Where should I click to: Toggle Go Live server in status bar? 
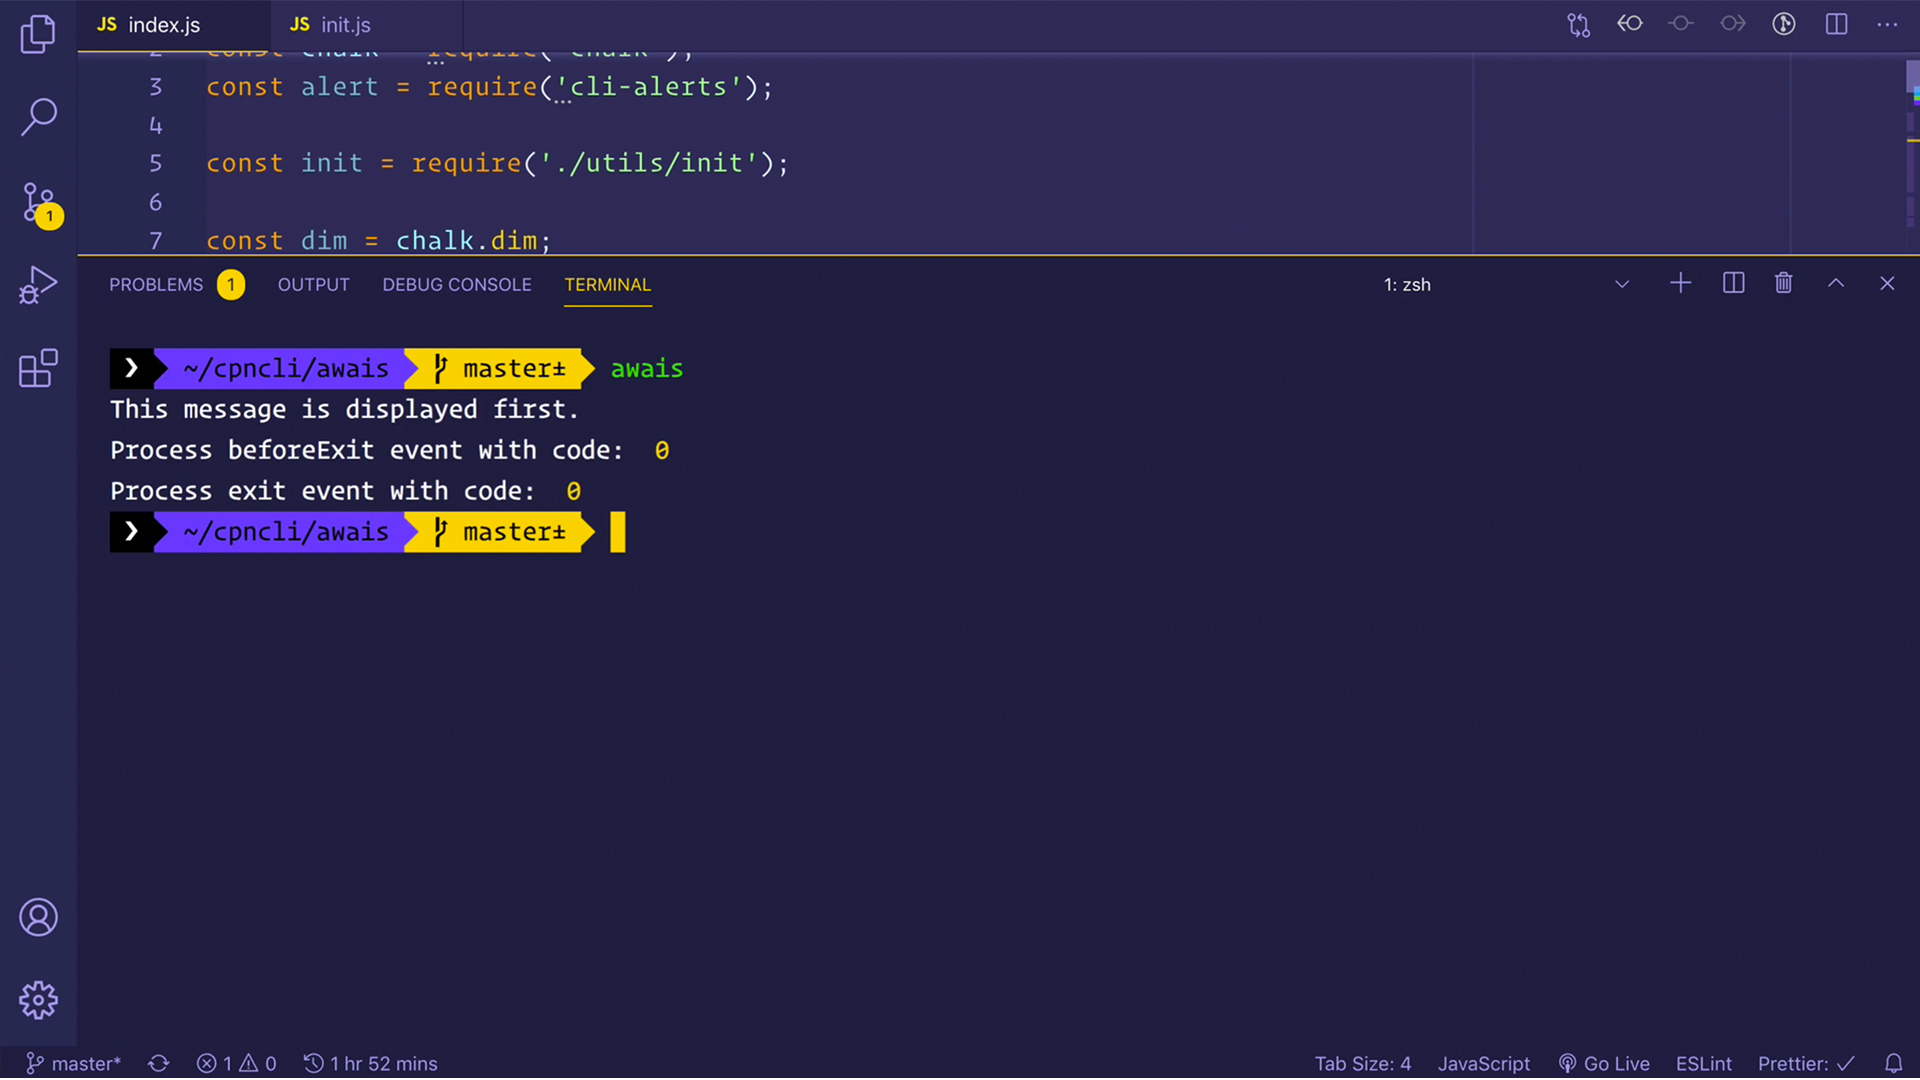pos(1604,1063)
